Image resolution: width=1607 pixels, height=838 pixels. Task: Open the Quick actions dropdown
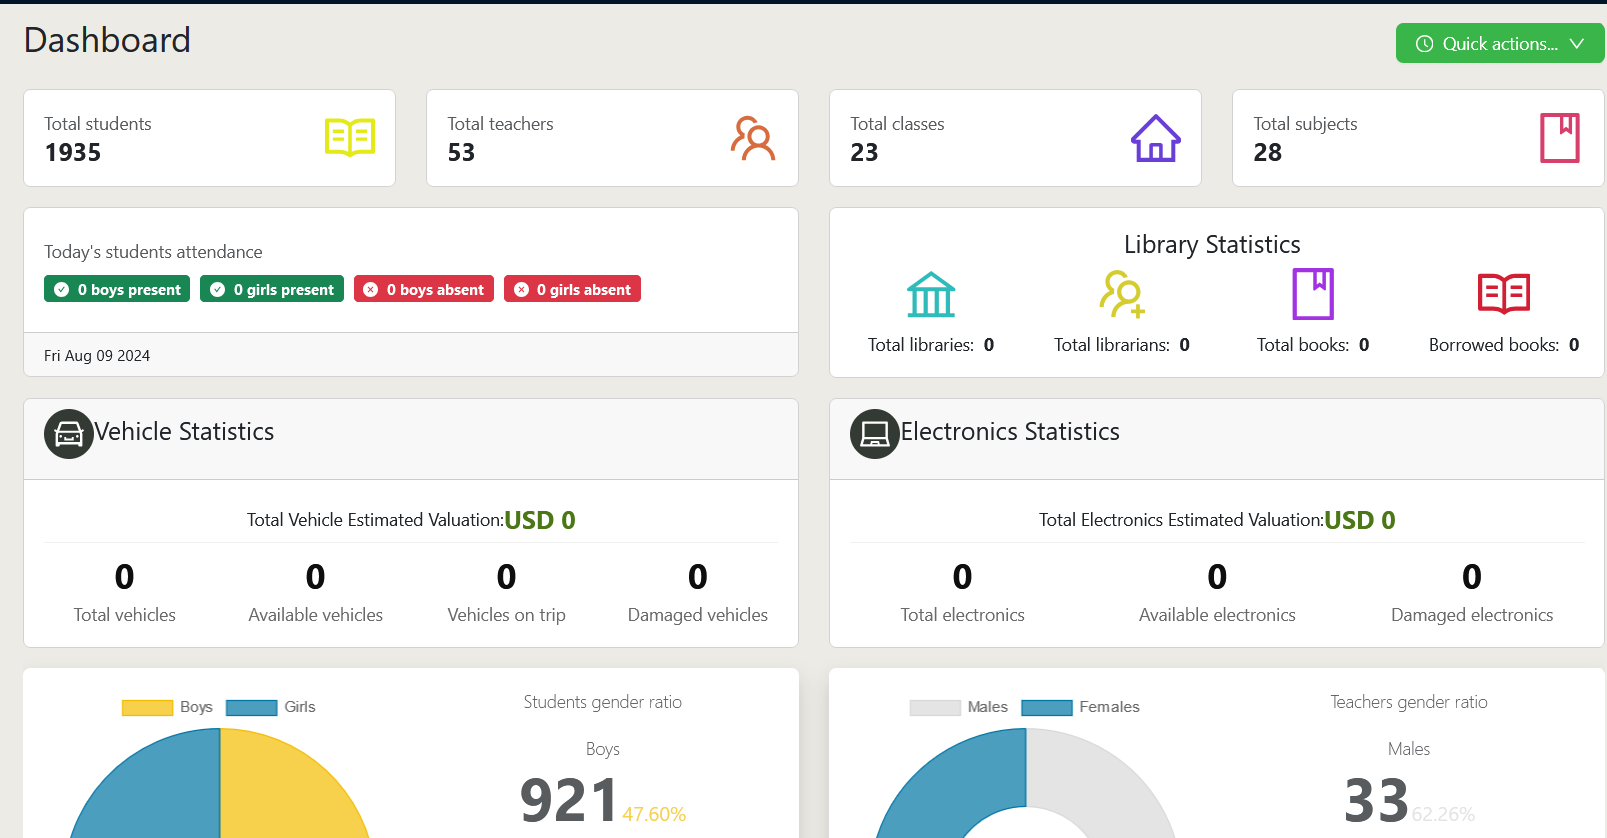pos(1499,44)
